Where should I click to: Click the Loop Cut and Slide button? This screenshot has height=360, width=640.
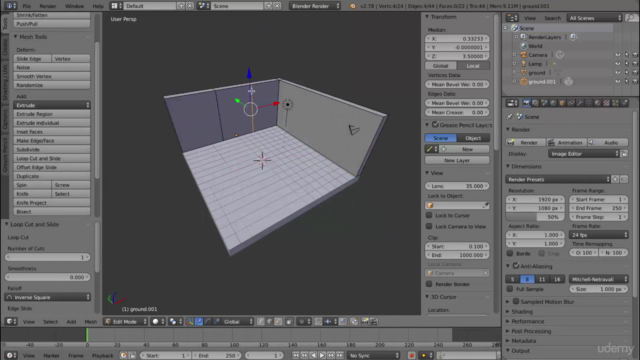(52, 158)
